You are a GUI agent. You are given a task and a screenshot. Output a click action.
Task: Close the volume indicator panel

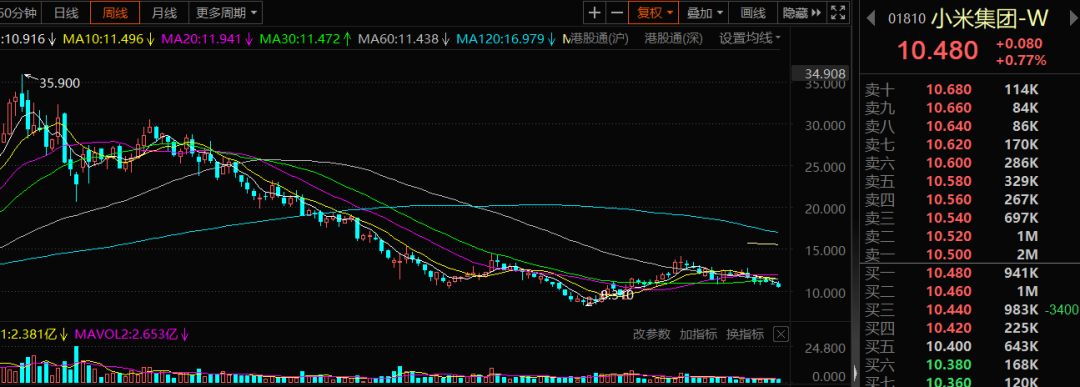pos(780,335)
